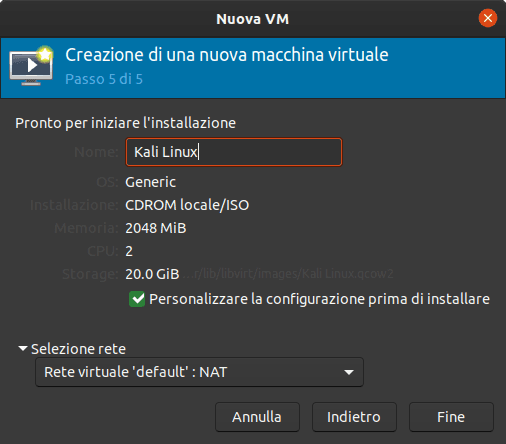The height and width of the screenshot is (444, 506).
Task: Close the Nuova VM dialog
Action: point(488,18)
